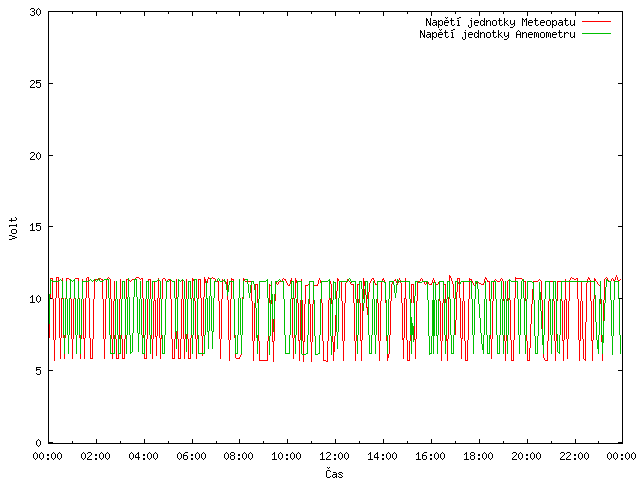This screenshot has width=640, height=480.
Task: Click the y-axis value 10
Action: click(36, 299)
